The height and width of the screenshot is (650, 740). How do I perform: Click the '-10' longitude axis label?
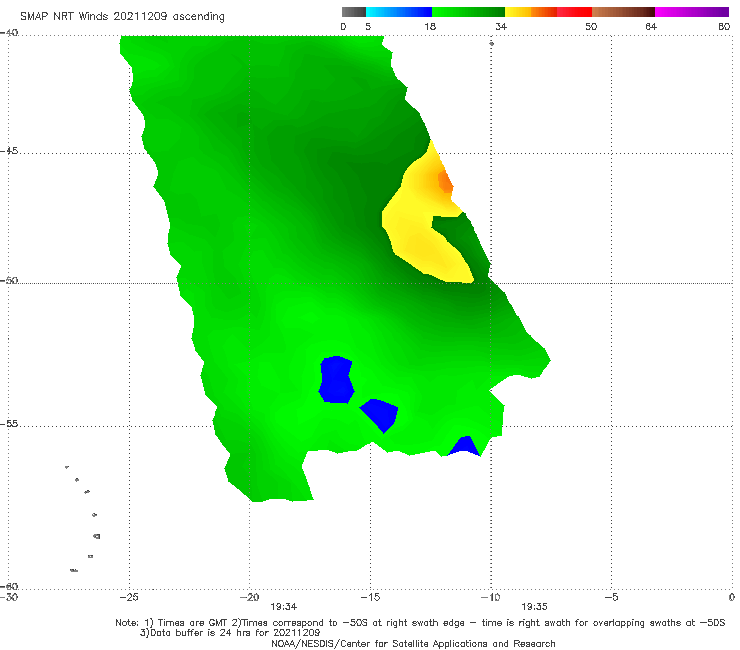pyautogui.click(x=490, y=597)
